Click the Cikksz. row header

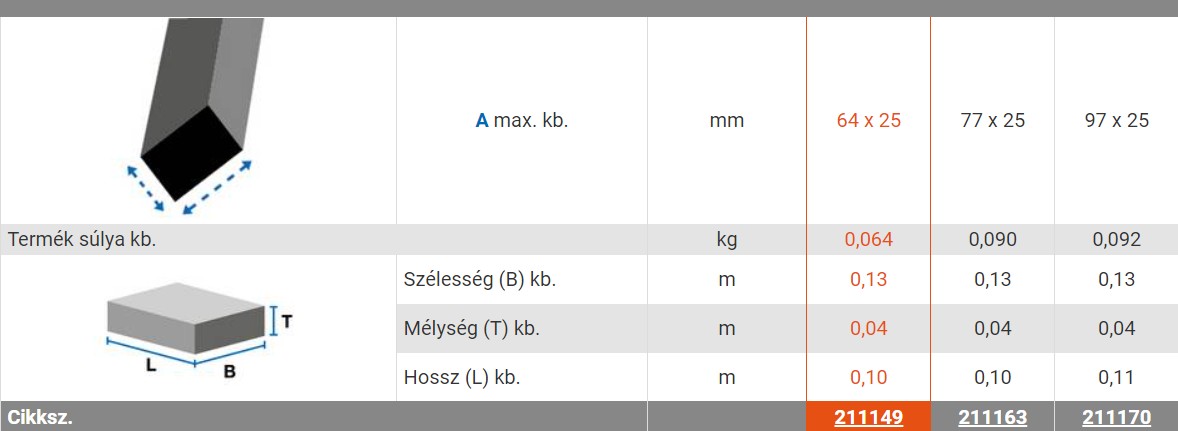(40, 417)
